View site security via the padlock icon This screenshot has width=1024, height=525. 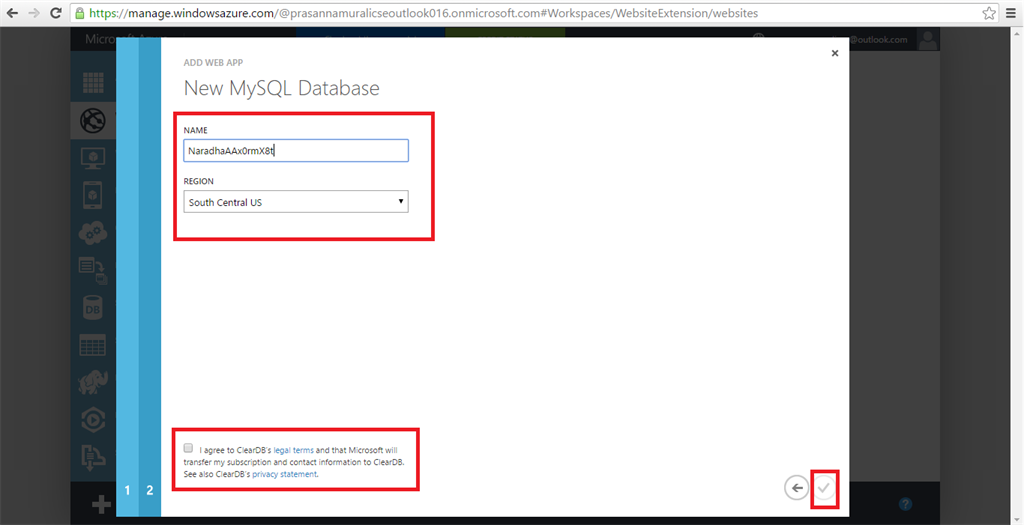[x=80, y=13]
